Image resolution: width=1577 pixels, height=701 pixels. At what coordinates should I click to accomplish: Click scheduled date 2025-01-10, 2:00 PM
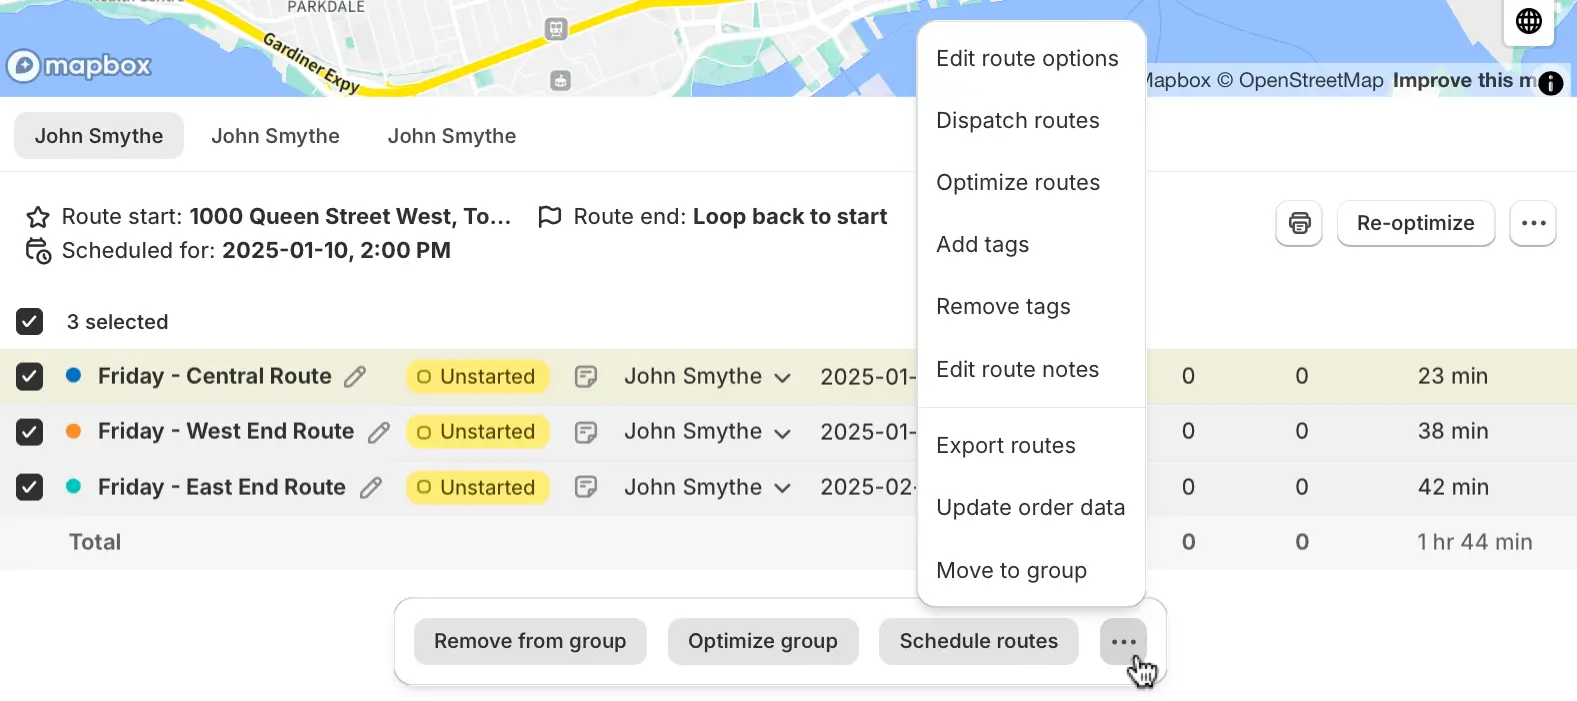coord(336,251)
